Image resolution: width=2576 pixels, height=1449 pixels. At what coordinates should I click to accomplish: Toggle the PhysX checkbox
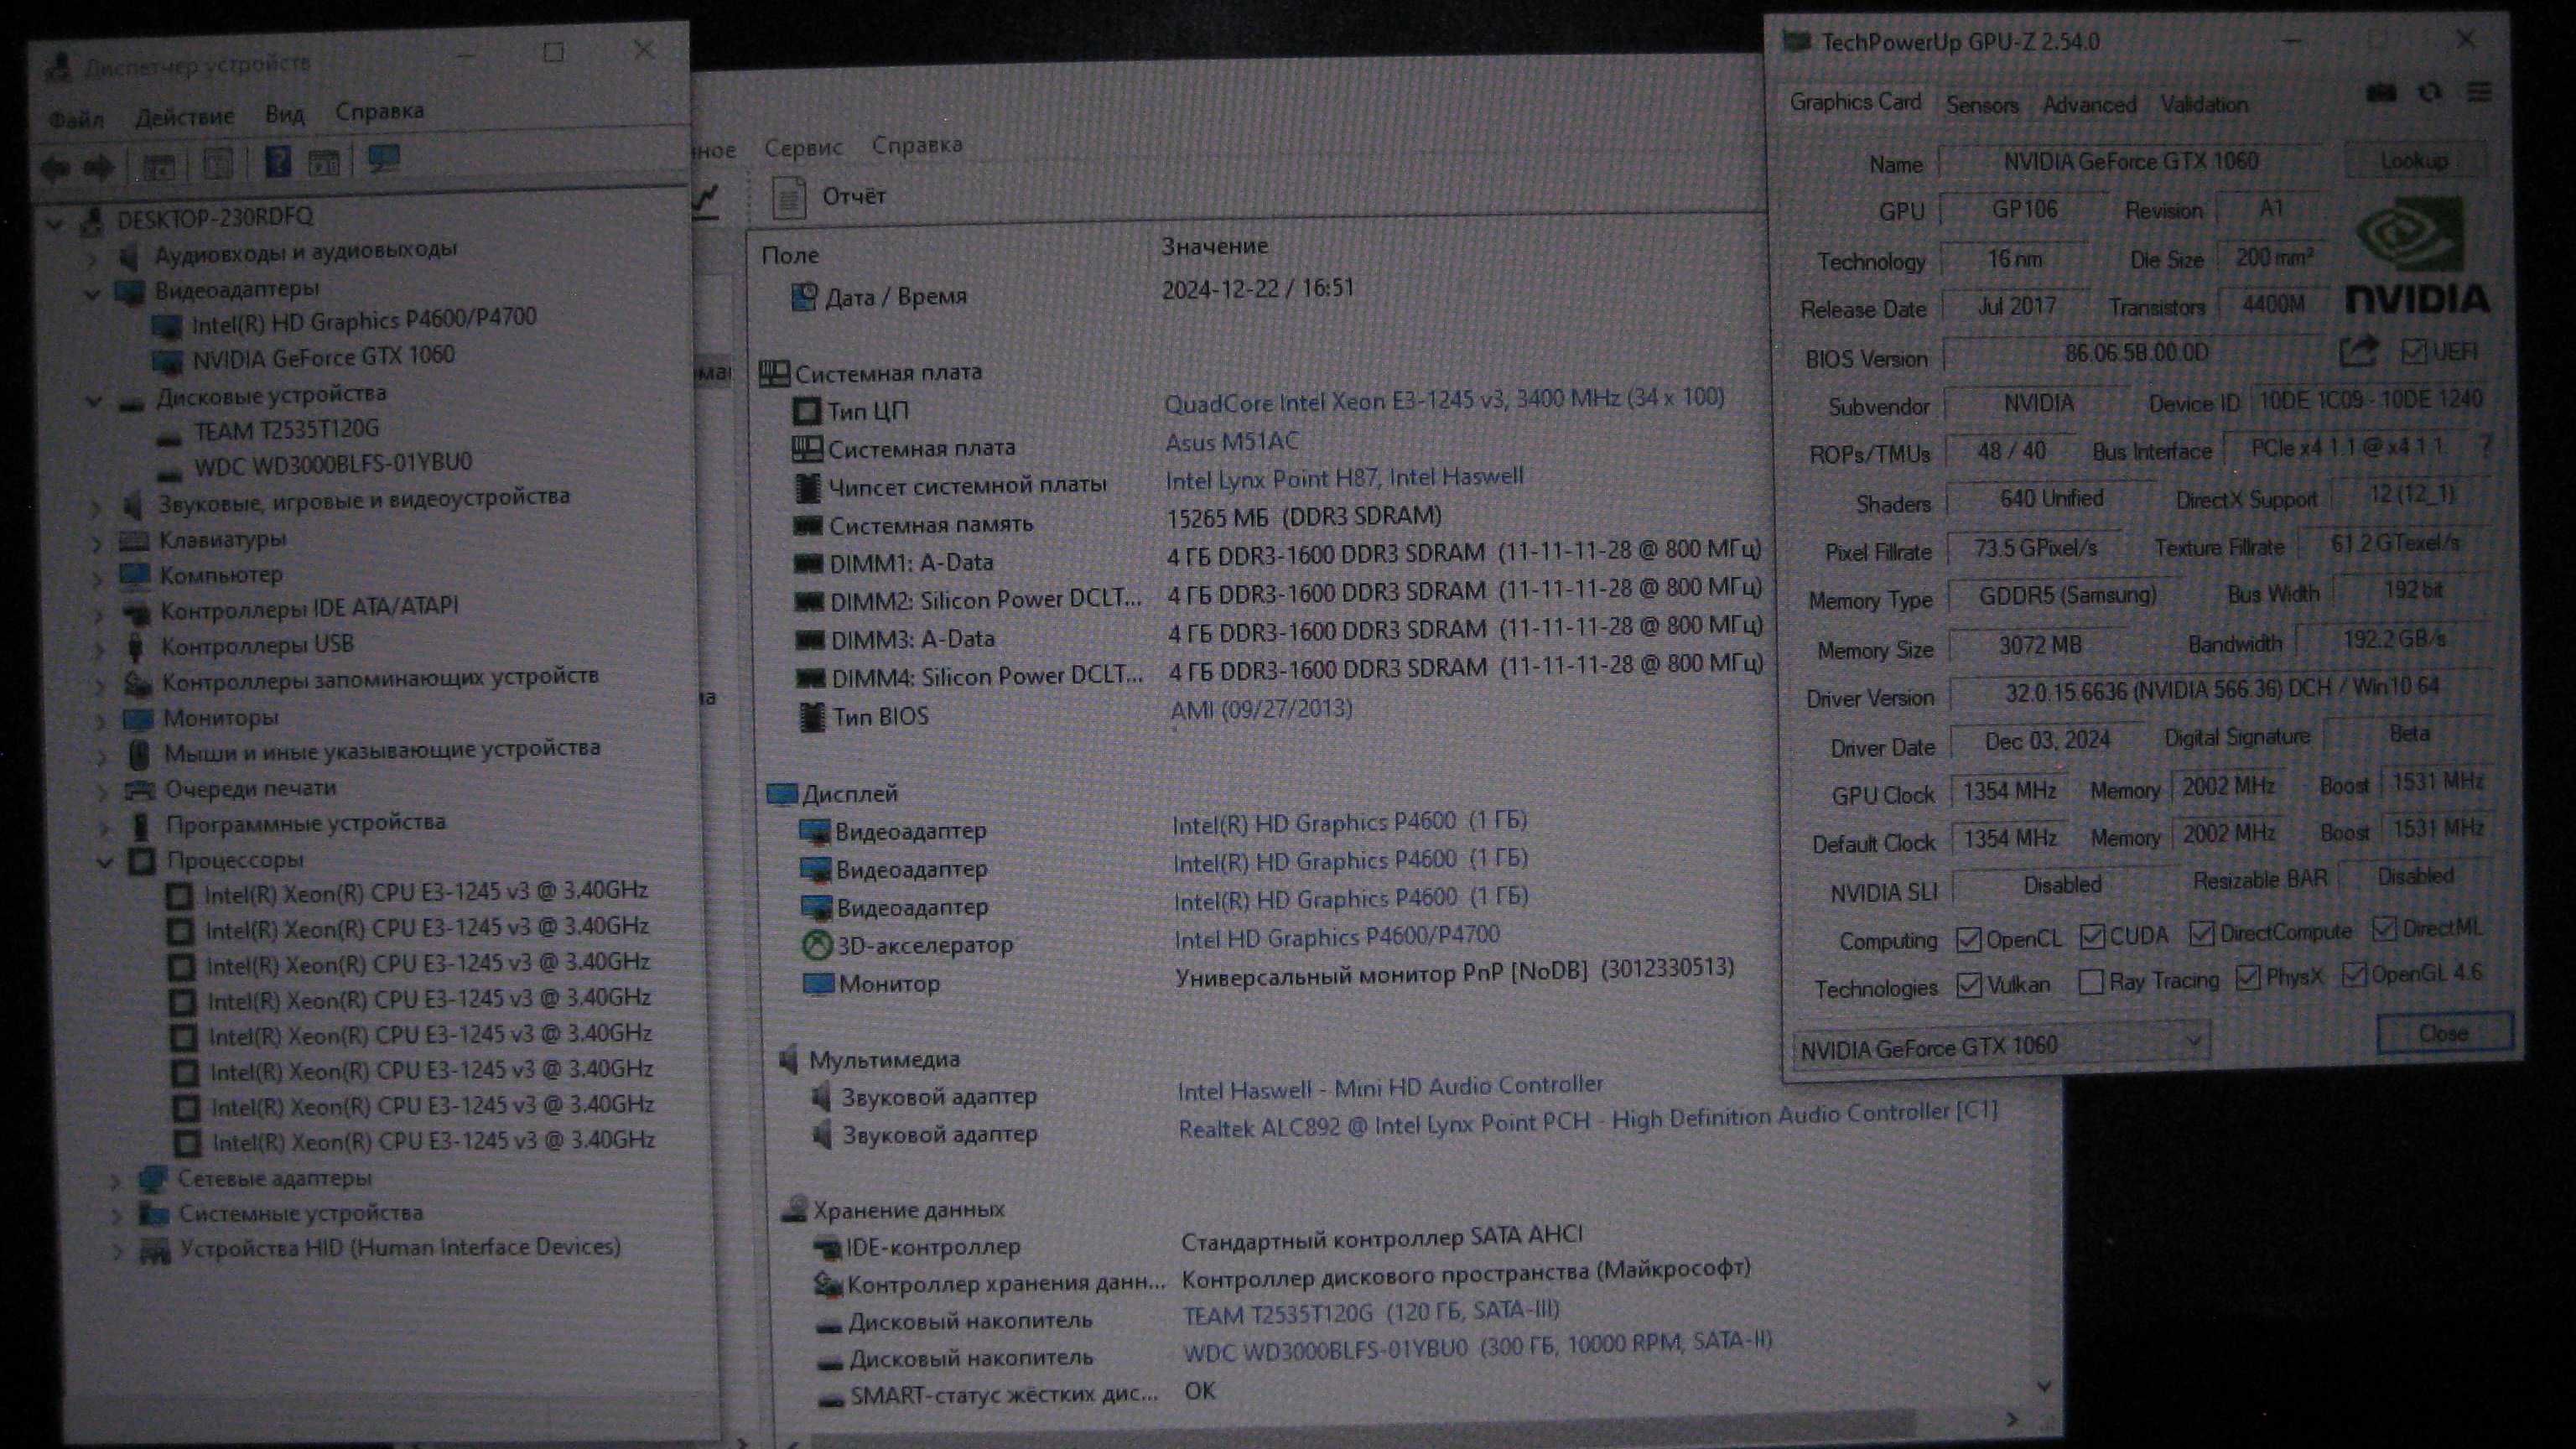click(2248, 978)
